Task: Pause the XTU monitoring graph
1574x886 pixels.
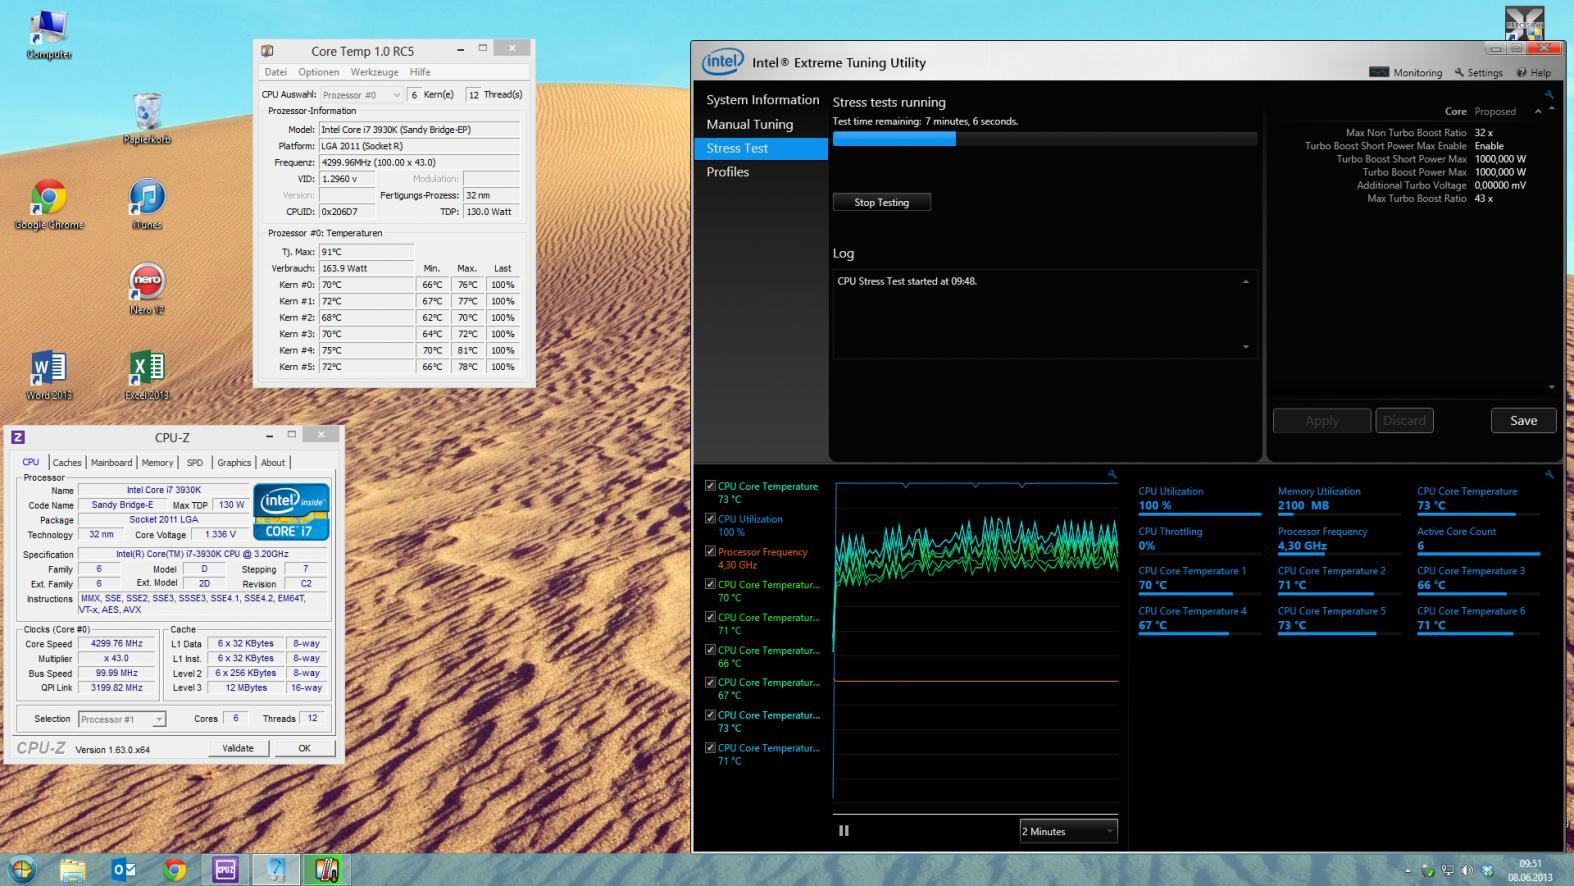Action: [x=844, y=830]
